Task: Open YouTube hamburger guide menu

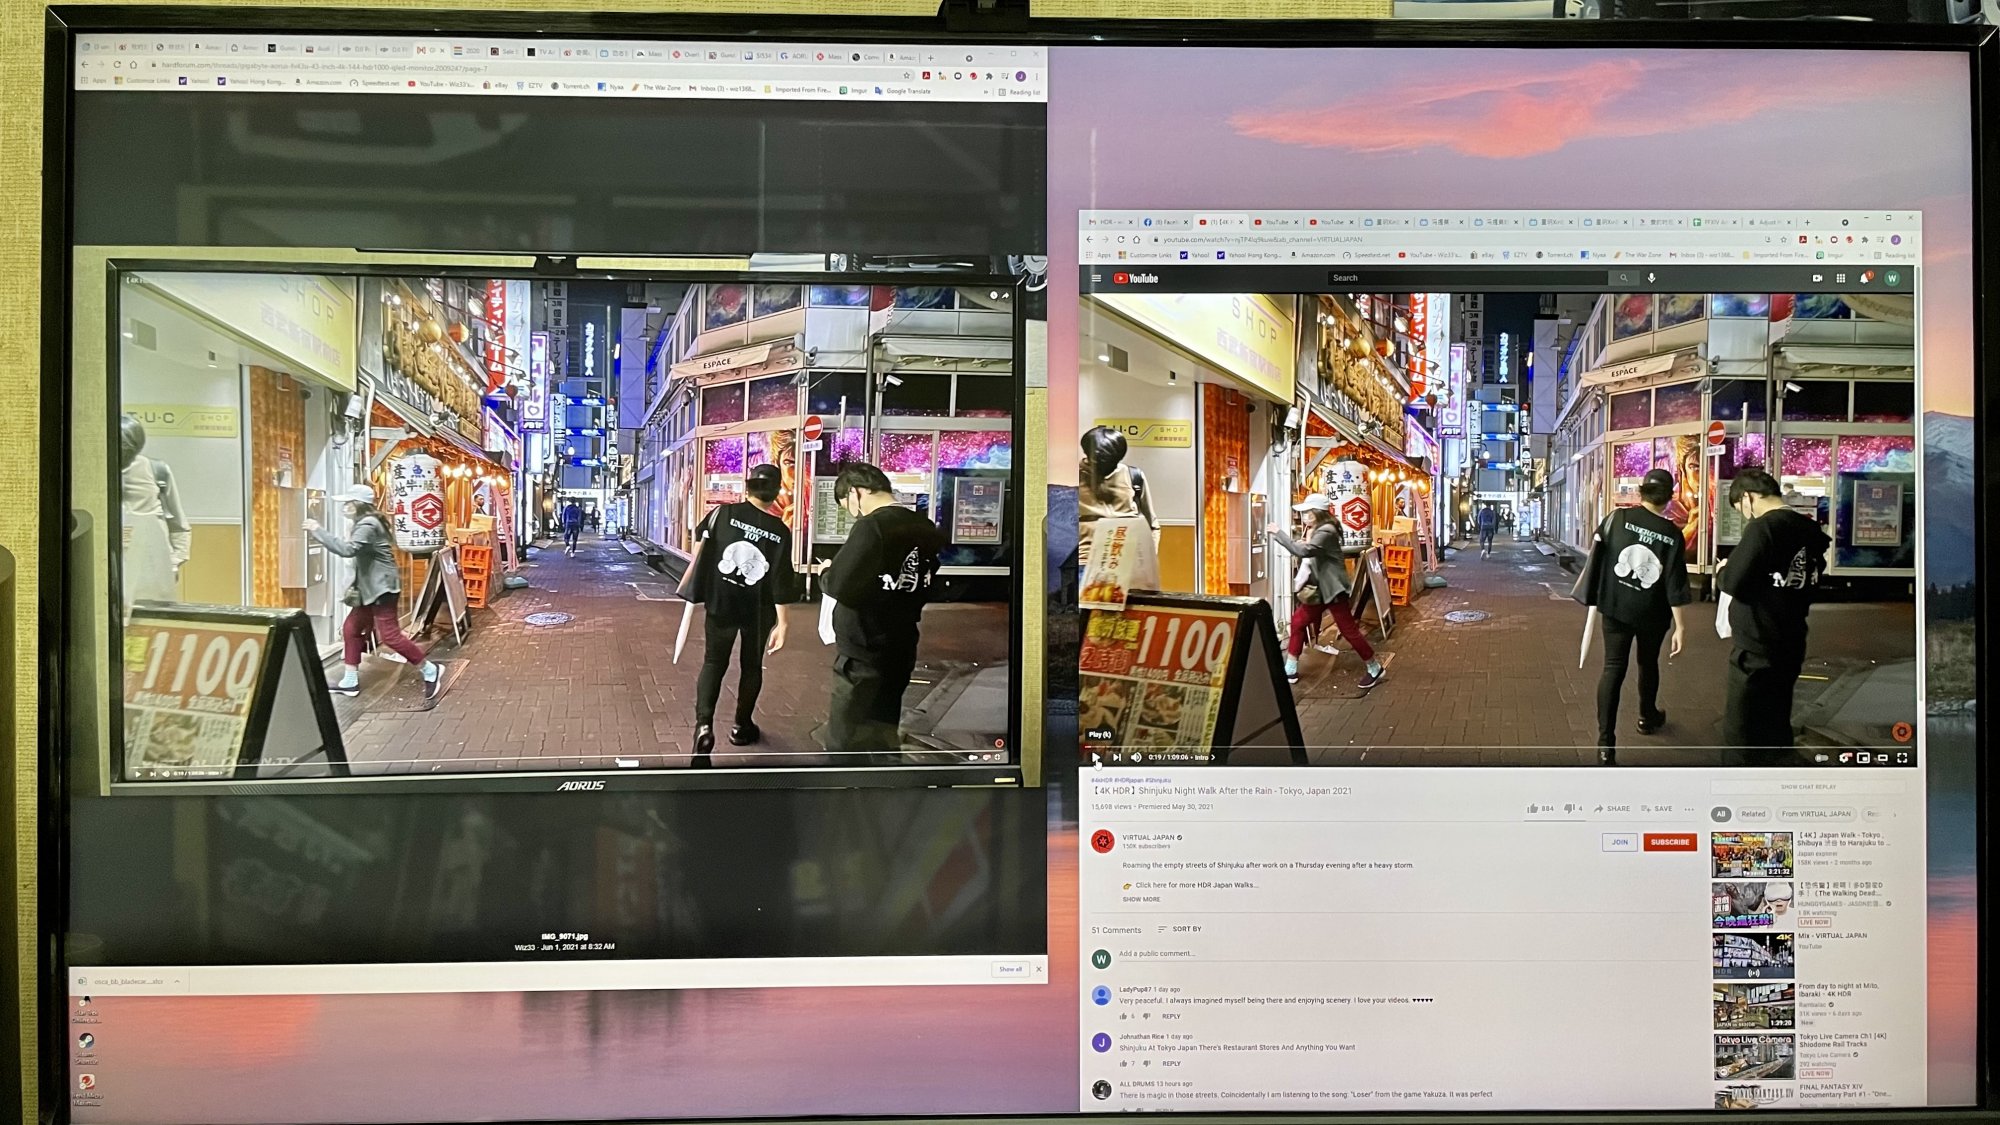Action: (x=1096, y=278)
